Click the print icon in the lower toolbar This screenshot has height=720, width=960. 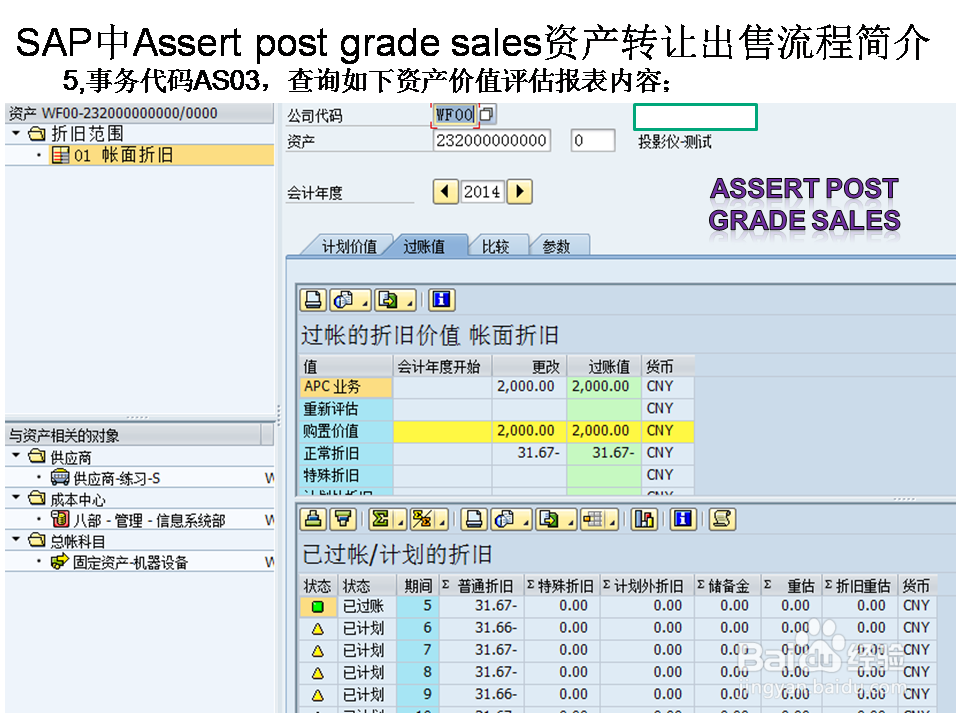(x=473, y=520)
